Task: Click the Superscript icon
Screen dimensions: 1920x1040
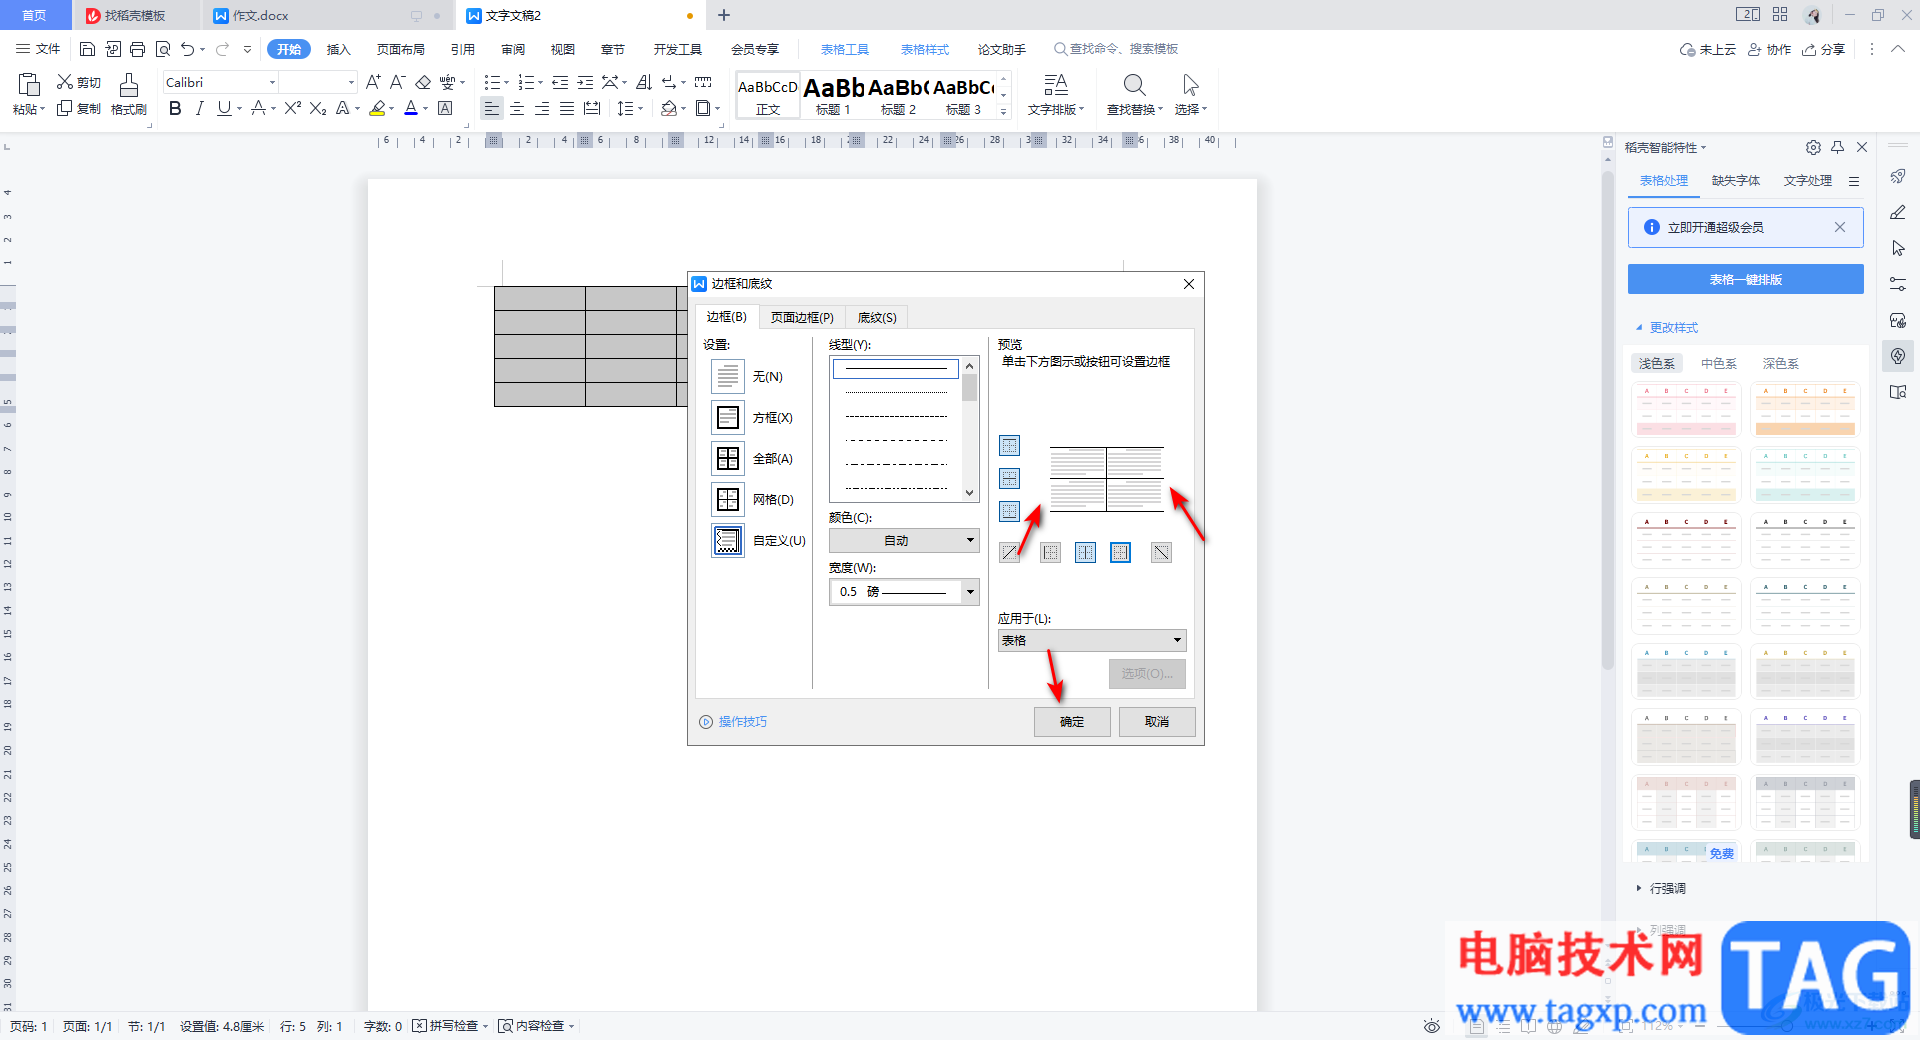Action: click(292, 108)
